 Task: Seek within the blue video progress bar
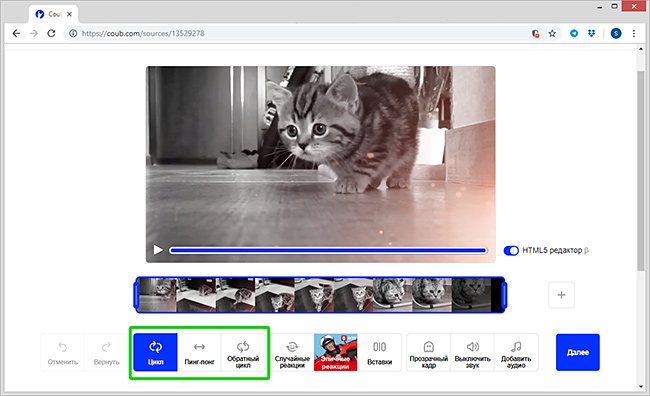click(328, 250)
